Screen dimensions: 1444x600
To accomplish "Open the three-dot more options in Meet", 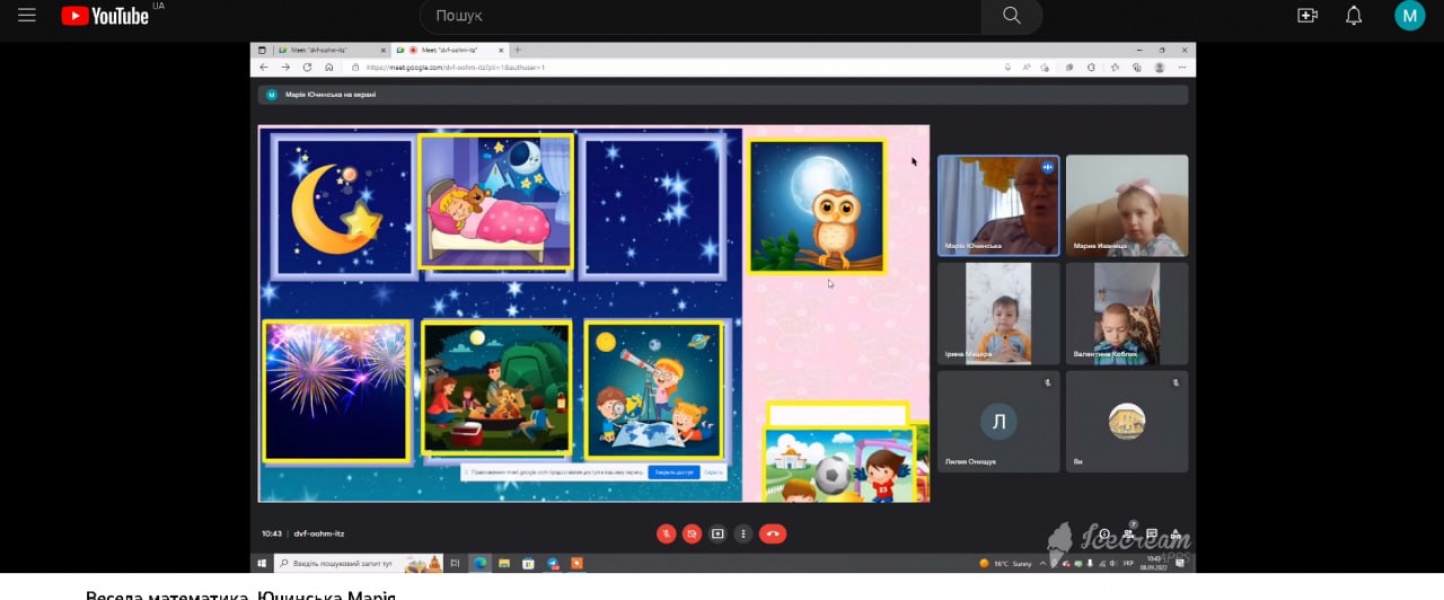I will (x=743, y=534).
